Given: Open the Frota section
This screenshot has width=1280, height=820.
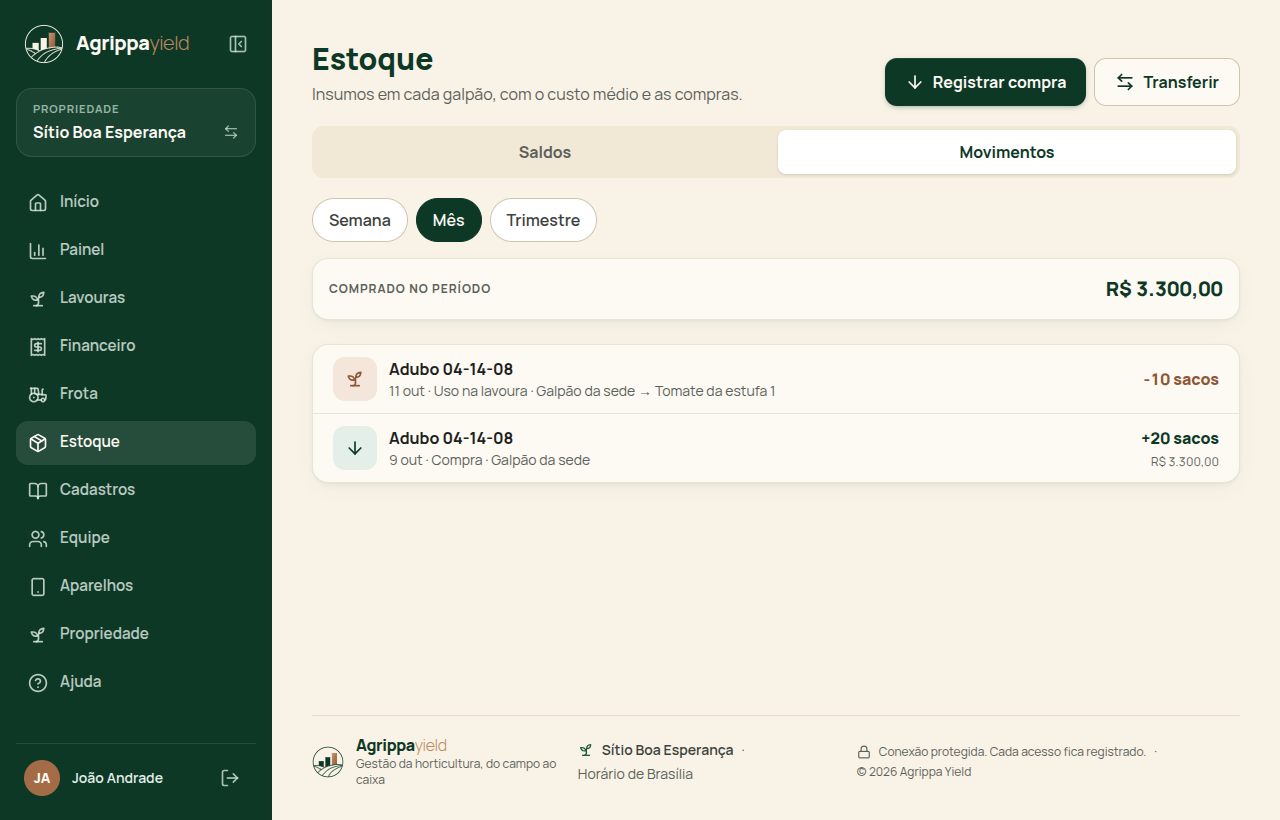Looking at the screenshot, I should (x=136, y=394).
